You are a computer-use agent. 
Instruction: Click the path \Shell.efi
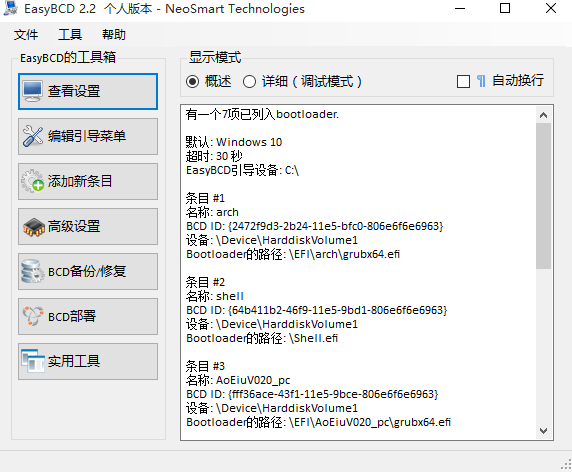[313, 338]
